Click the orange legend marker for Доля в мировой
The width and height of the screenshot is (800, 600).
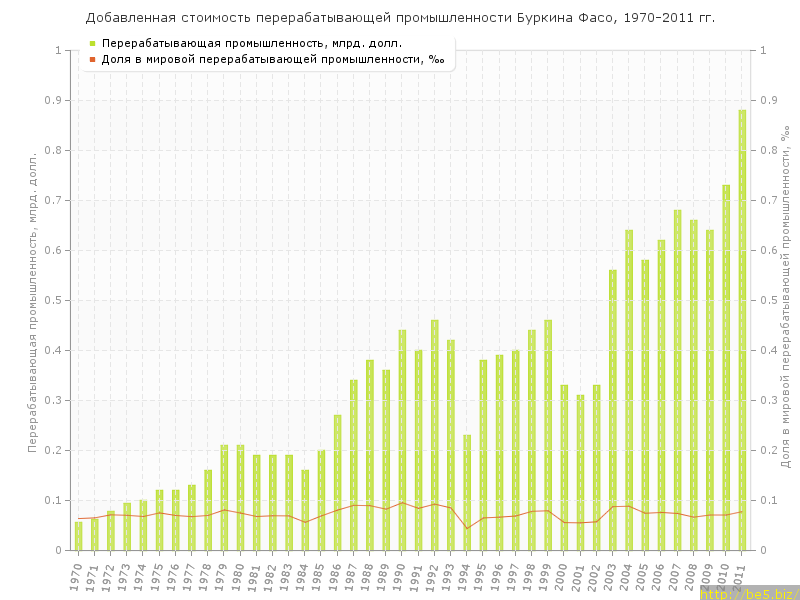[92, 60]
